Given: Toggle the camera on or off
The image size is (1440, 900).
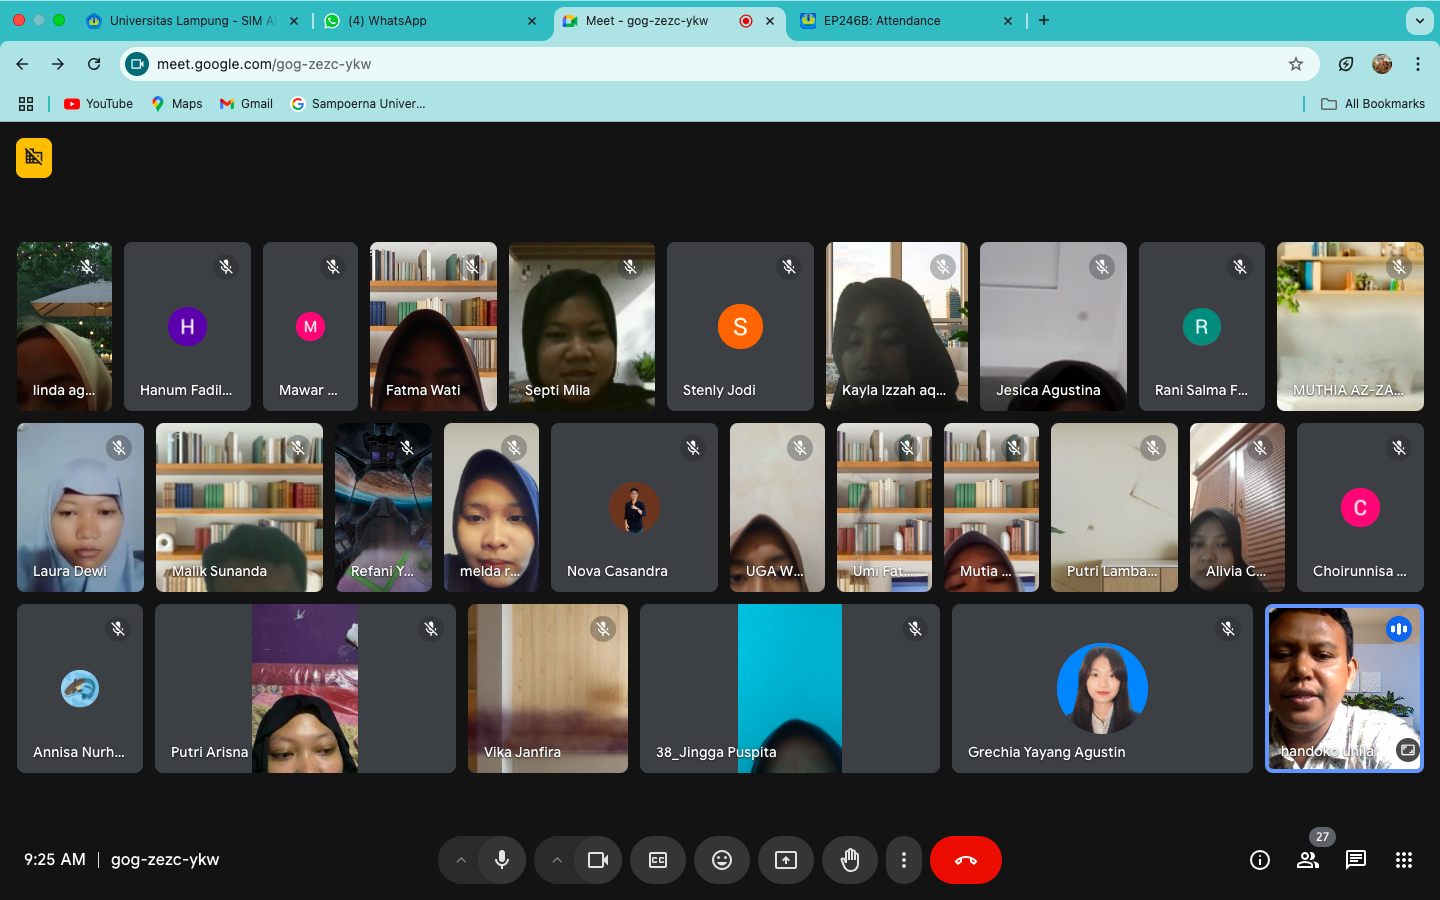Looking at the screenshot, I should tap(598, 860).
